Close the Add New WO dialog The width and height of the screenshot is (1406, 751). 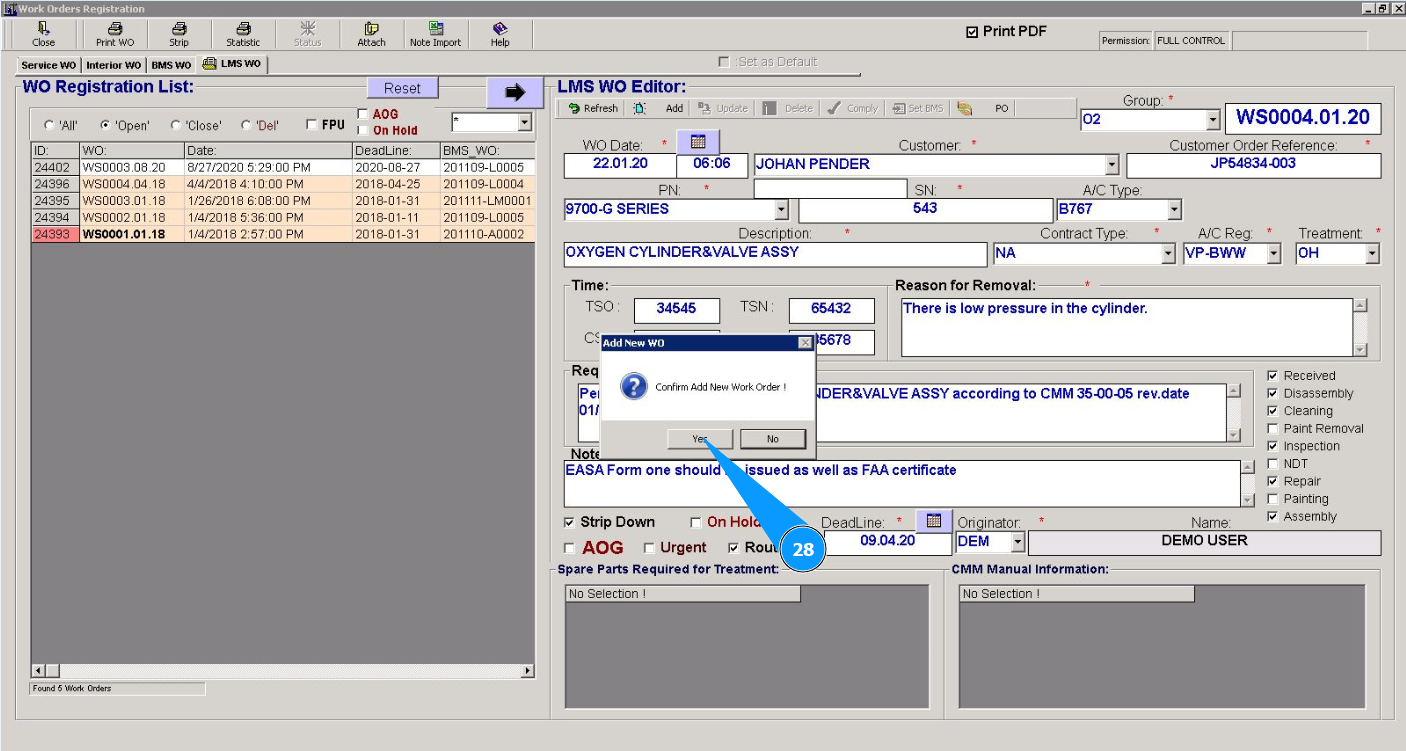coord(805,342)
